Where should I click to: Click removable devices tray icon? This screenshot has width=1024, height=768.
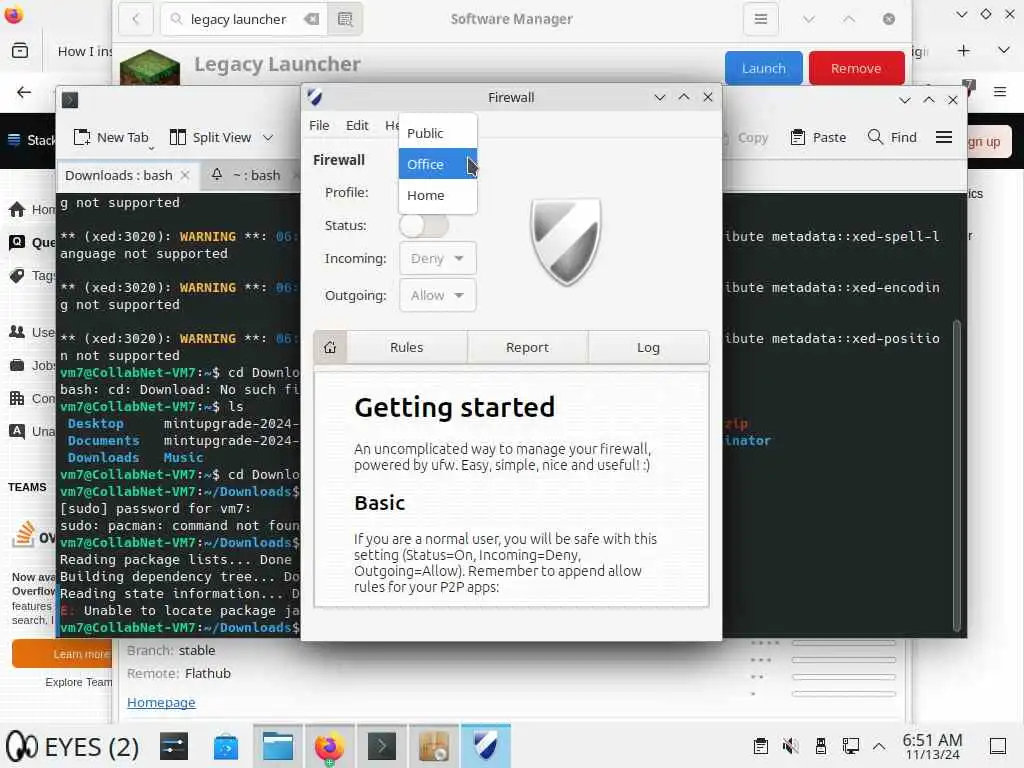click(821, 746)
